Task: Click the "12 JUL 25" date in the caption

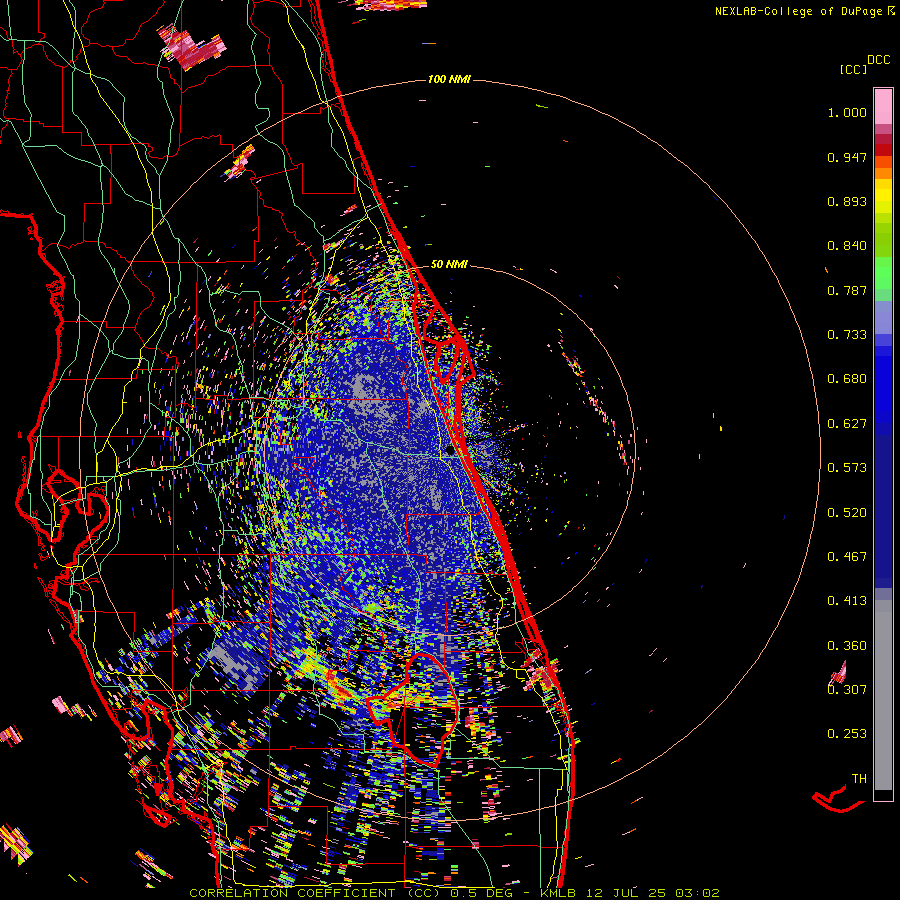Action: click(626, 893)
